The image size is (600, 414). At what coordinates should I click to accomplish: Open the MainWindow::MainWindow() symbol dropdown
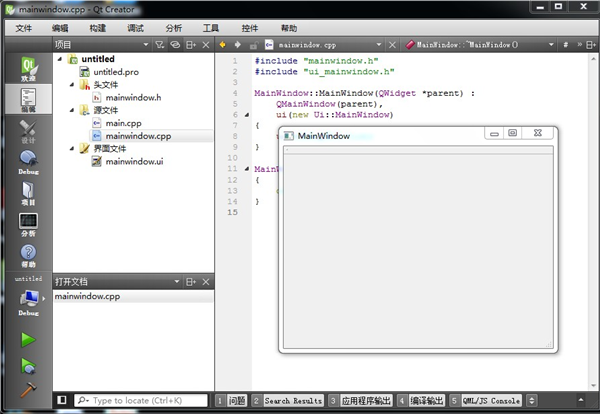tap(480, 45)
